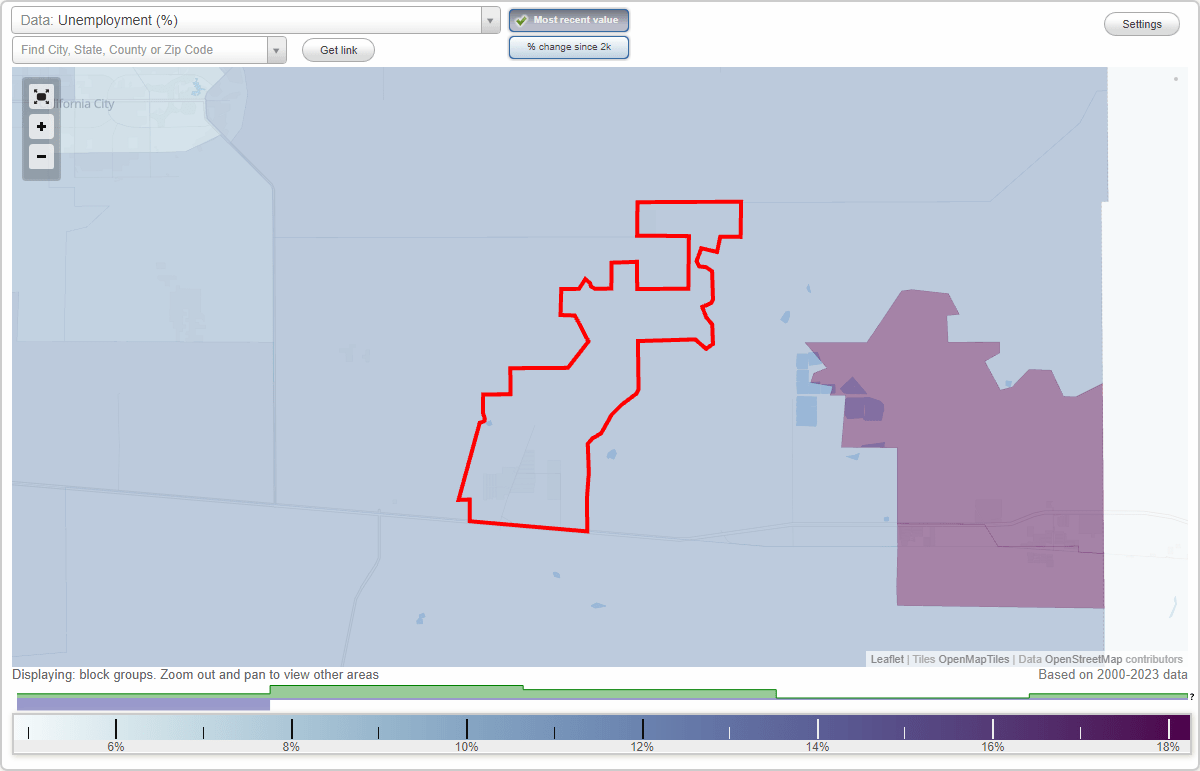Click the California City label on the map

(83, 104)
